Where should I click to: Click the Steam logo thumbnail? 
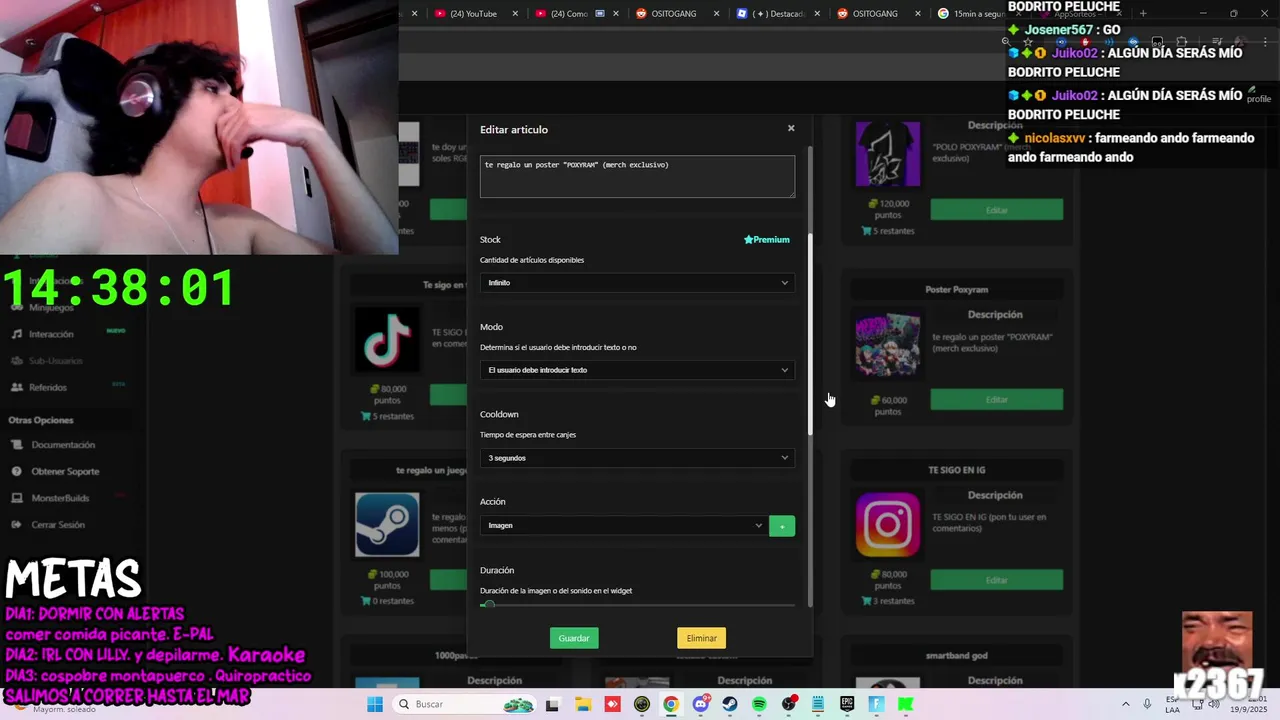(387, 524)
